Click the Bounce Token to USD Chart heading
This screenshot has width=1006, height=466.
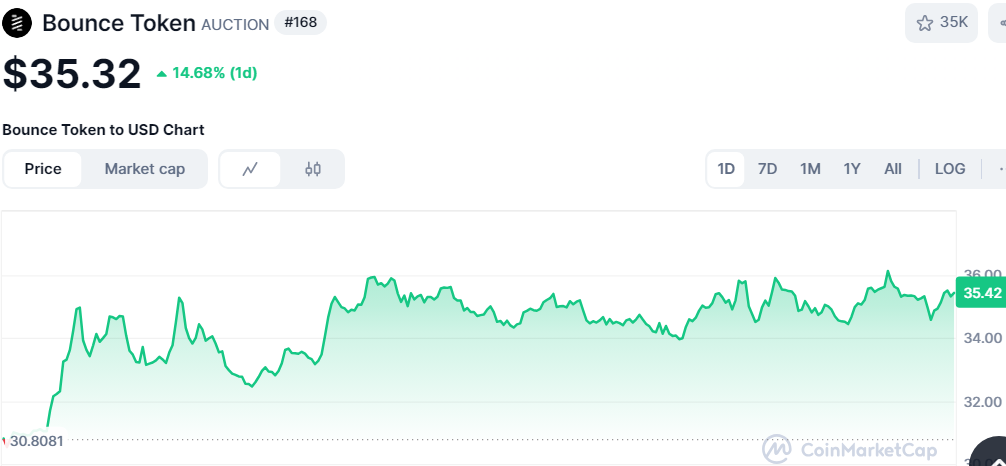(x=103, y=130)
